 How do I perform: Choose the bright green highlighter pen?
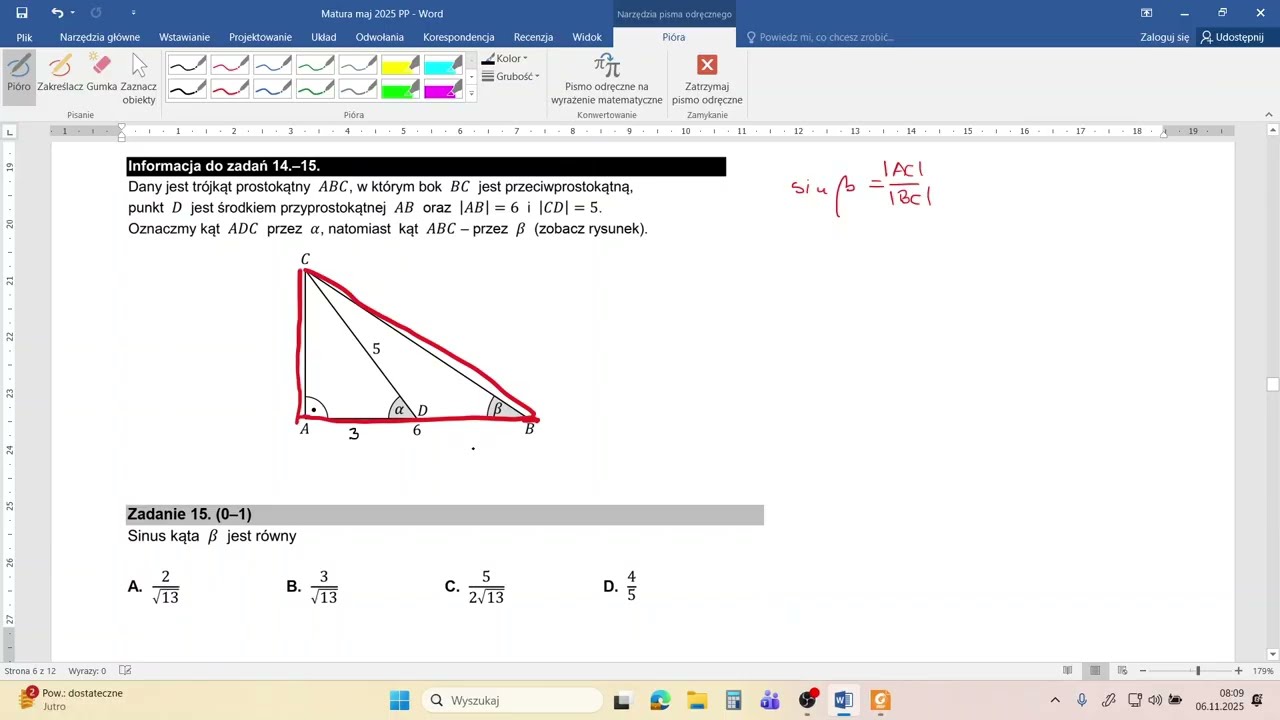click(x=400, y=90)
